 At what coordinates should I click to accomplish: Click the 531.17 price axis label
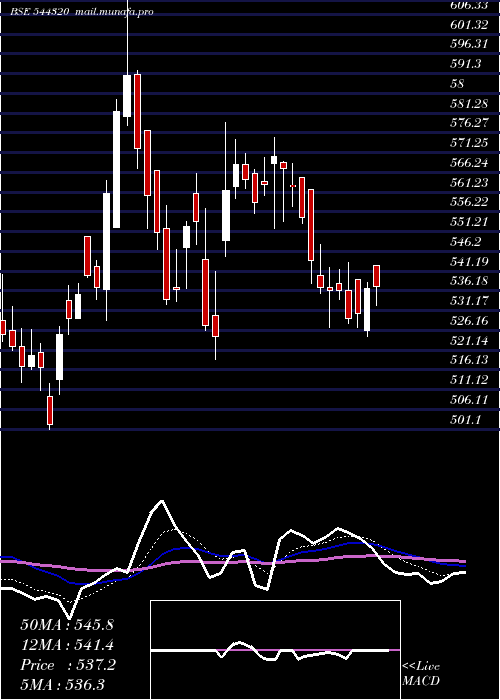point(468,300)
